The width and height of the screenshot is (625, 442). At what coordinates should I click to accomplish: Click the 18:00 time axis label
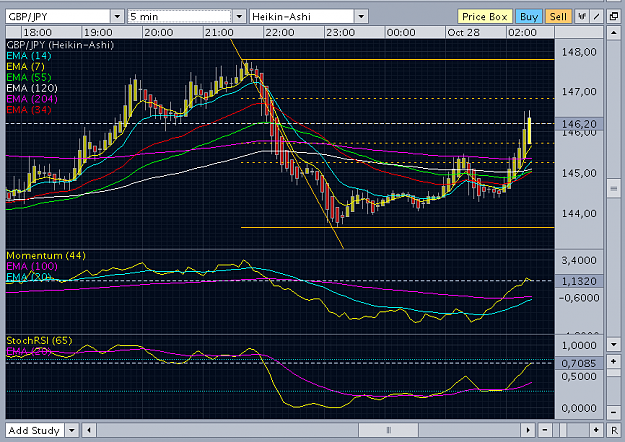point(37,33)
